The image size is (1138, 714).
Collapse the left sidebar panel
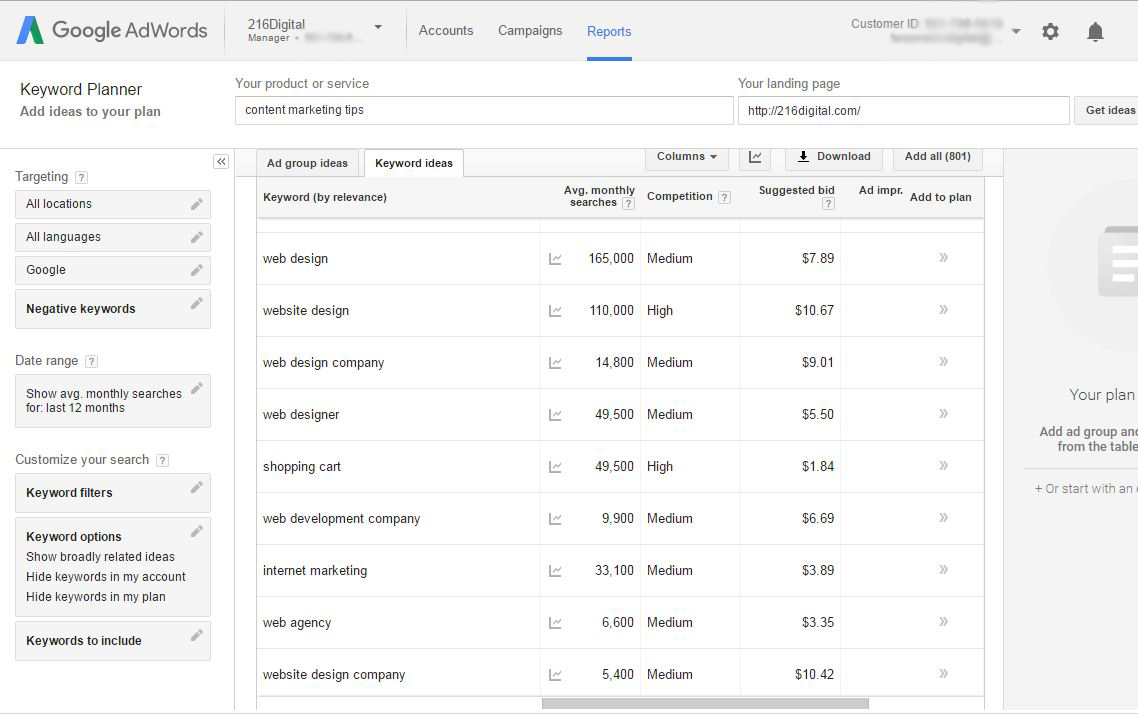click(x=221, y=162)
